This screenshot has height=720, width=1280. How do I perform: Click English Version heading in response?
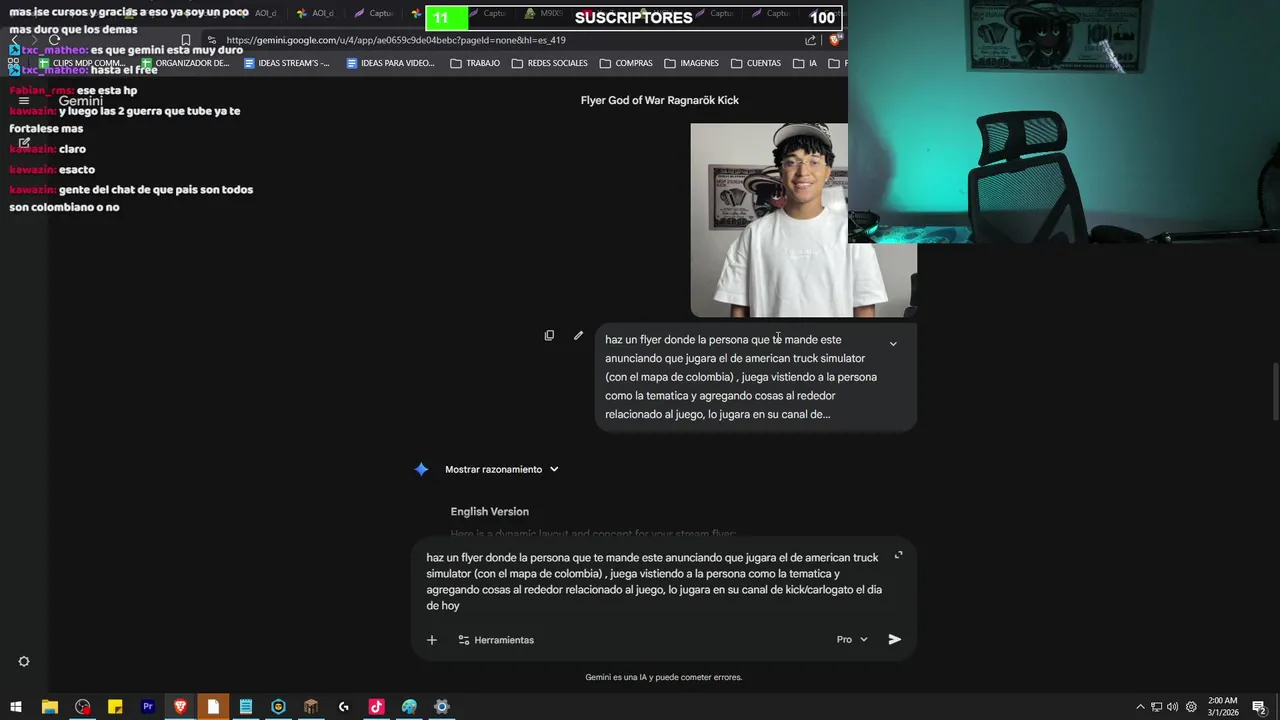[x=489, y=512]
